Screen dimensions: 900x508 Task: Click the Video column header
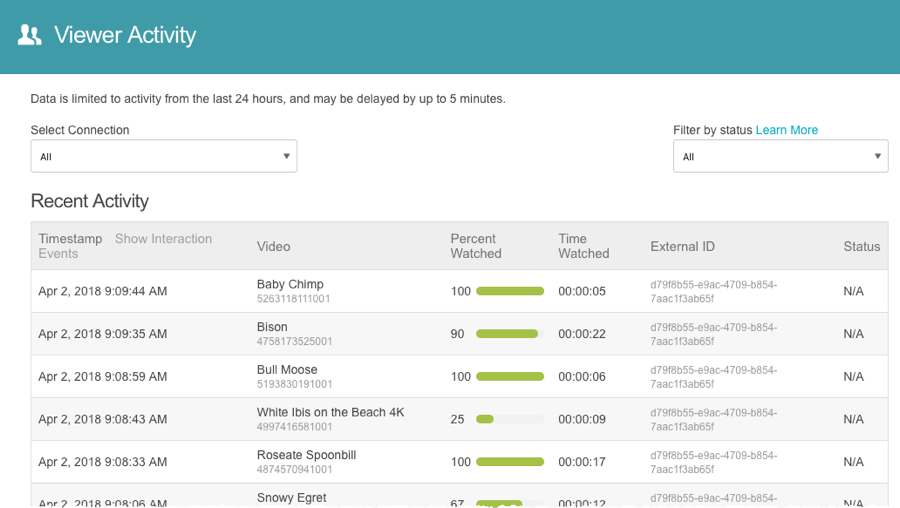point(274,246)
